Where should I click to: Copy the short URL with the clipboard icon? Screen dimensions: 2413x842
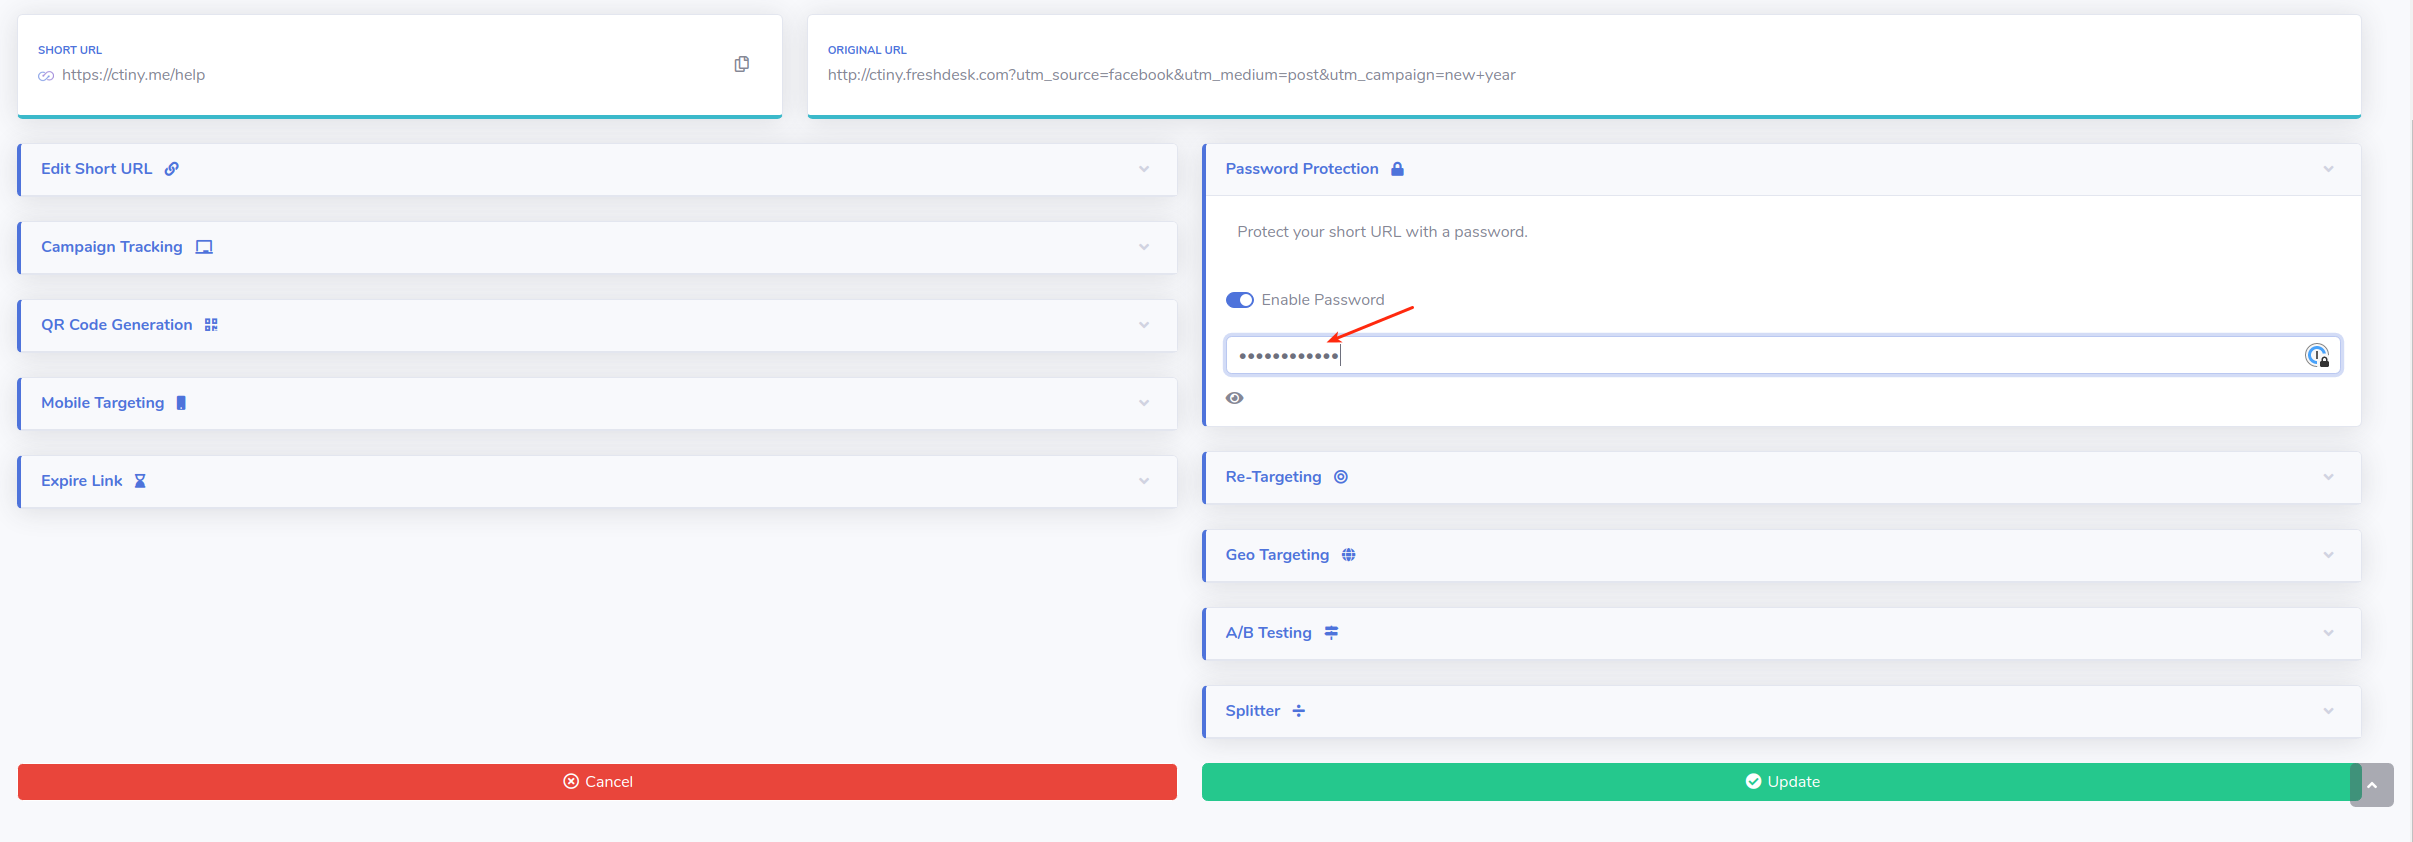coord(741,64)
